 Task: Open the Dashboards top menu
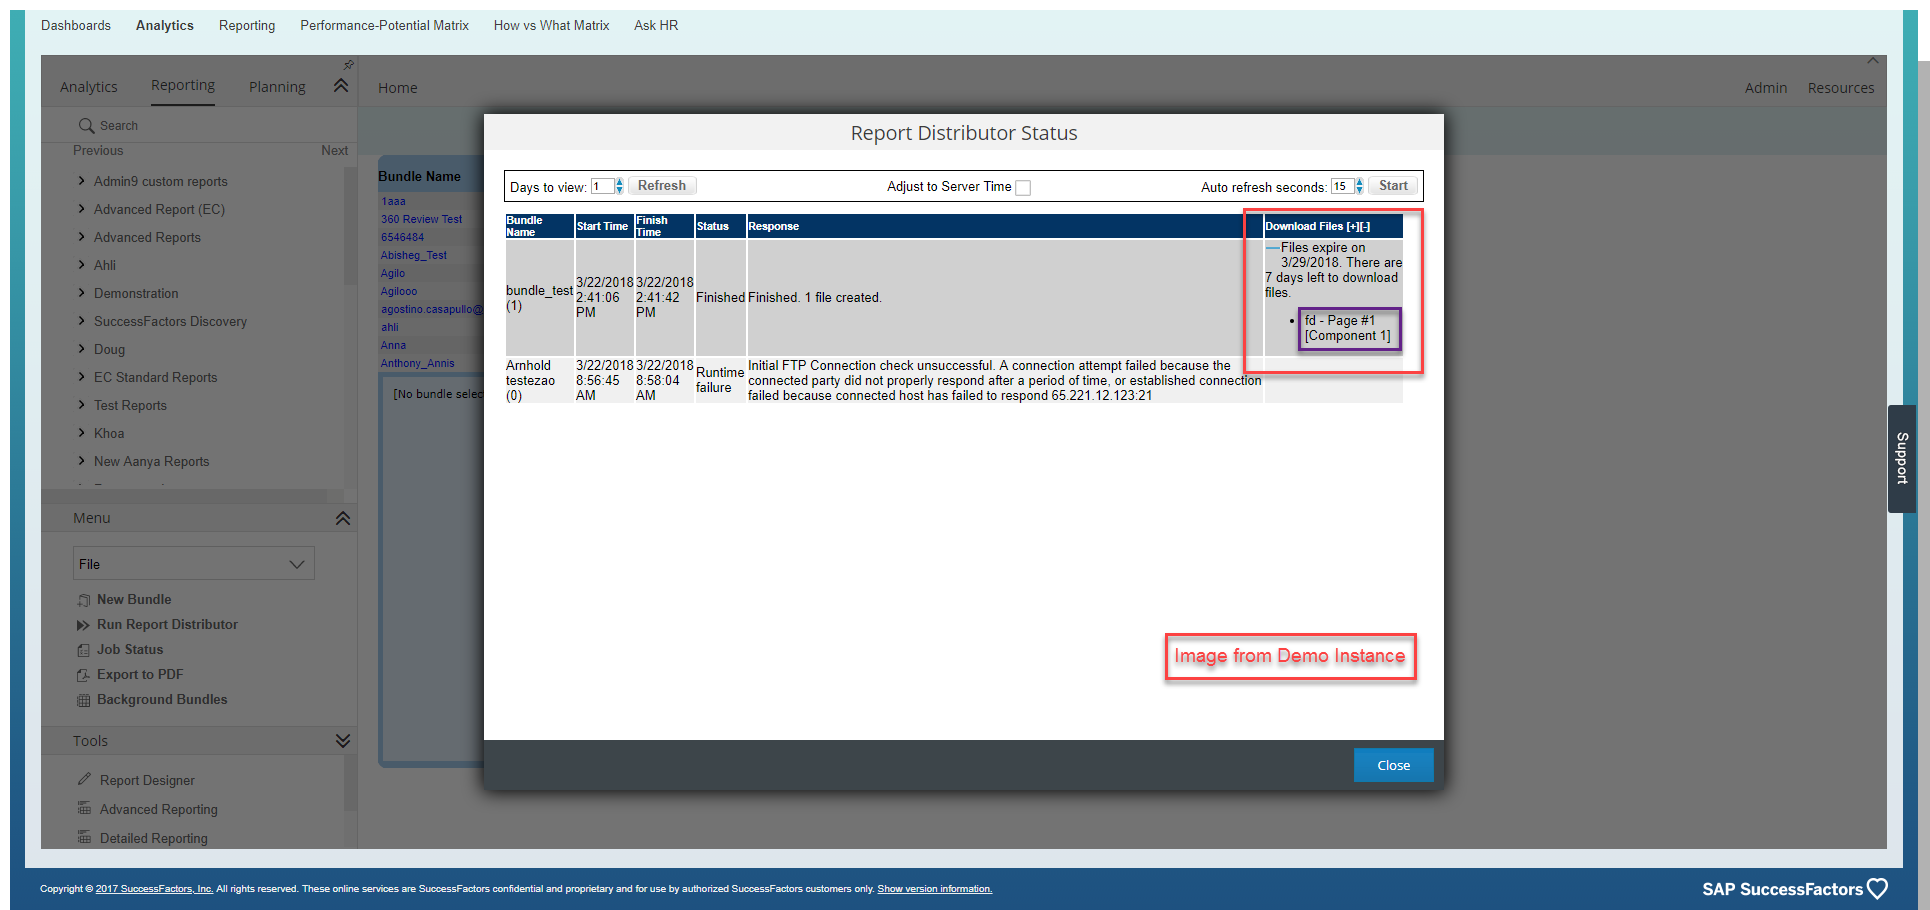pyautogui.click(x=76, y=25)
